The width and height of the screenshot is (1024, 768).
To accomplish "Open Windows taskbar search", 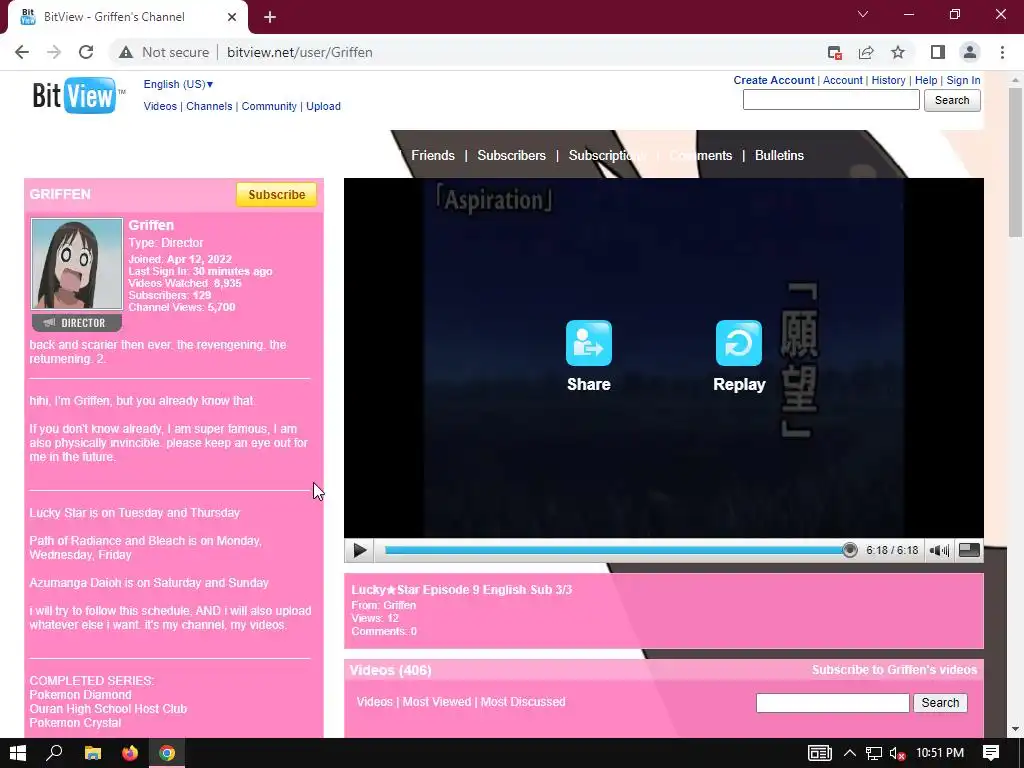I will [x=54, y=753].
